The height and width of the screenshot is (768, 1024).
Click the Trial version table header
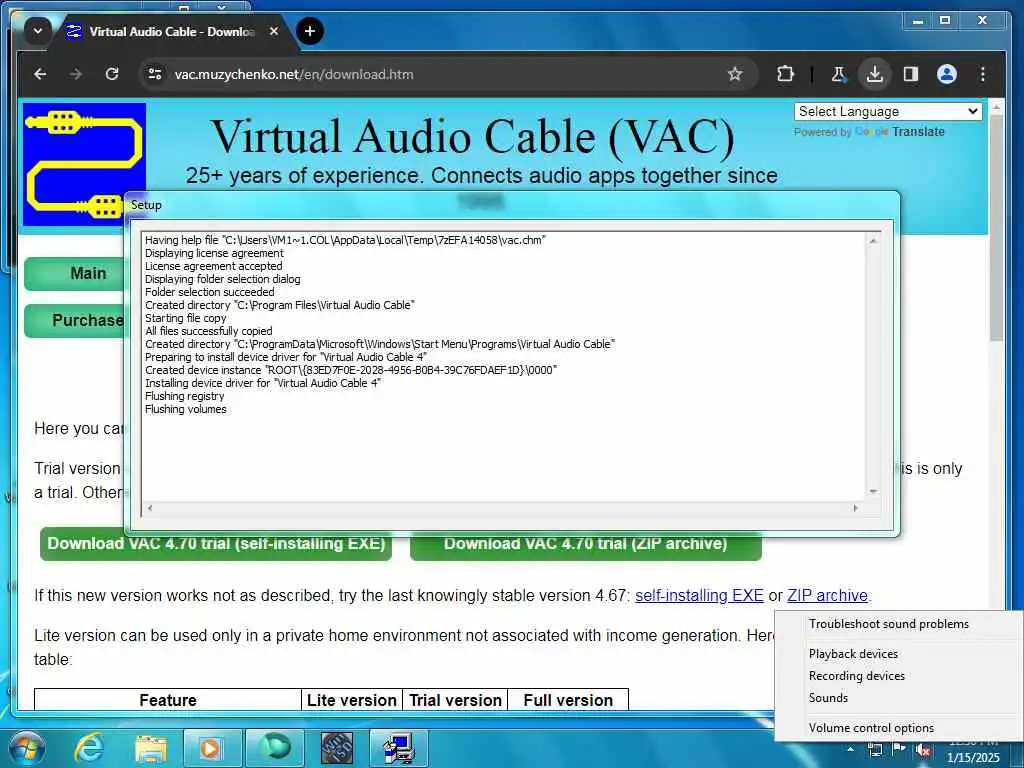pos(455,699)
